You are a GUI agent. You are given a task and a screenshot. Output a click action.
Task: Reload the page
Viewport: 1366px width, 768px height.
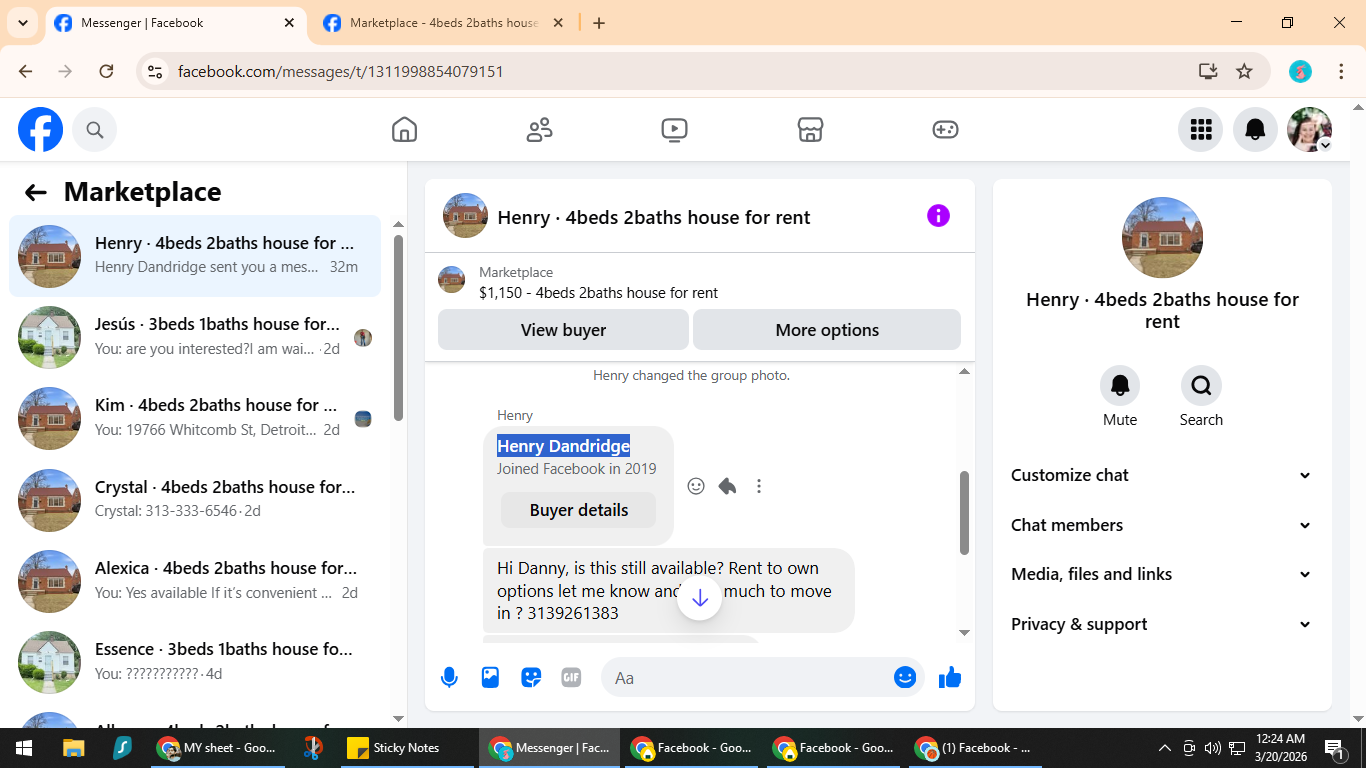click(x=106, y=71)
